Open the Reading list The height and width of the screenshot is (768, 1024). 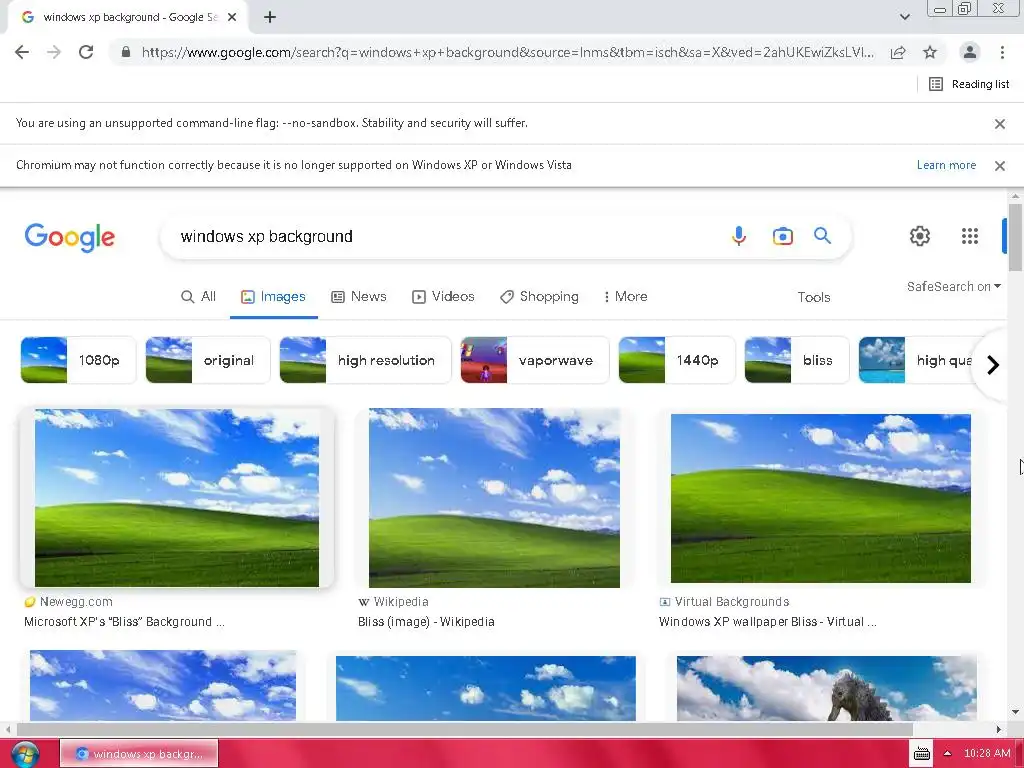click(x=969, y=84)
